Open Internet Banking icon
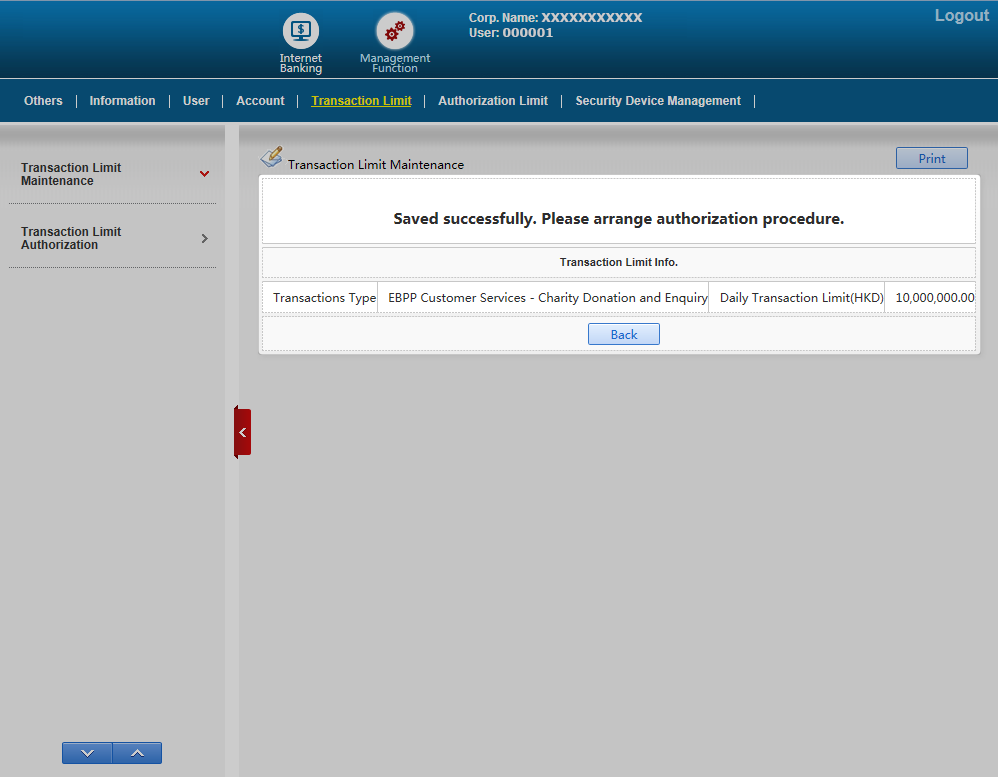 click(300, 31)
